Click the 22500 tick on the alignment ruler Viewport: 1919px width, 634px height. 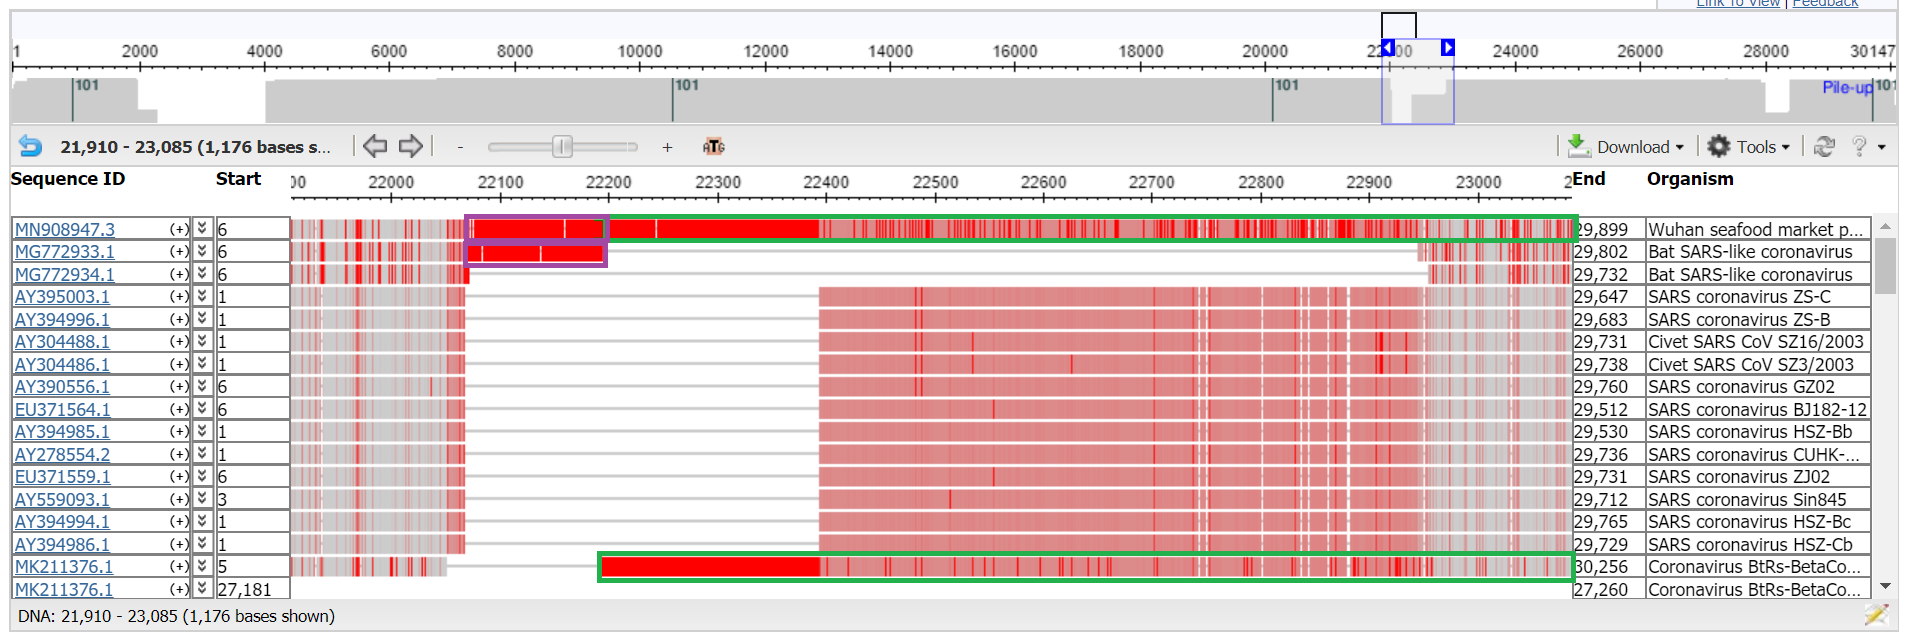coord(935,182)
